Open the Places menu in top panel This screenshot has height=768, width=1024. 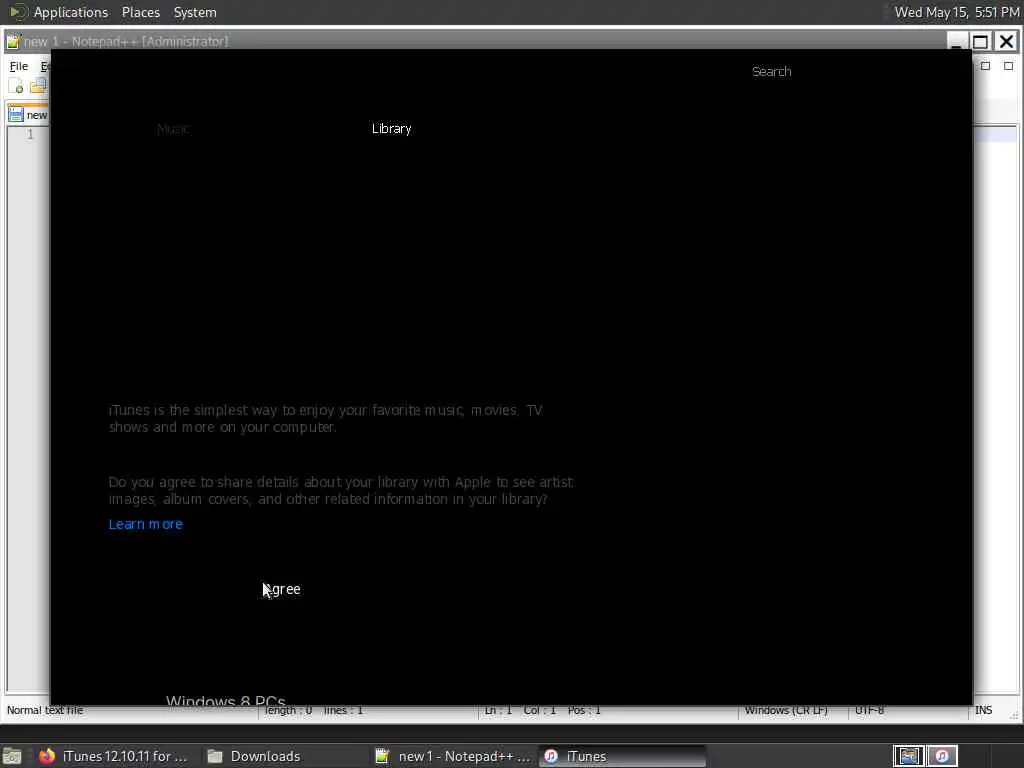tap(140, 12)
